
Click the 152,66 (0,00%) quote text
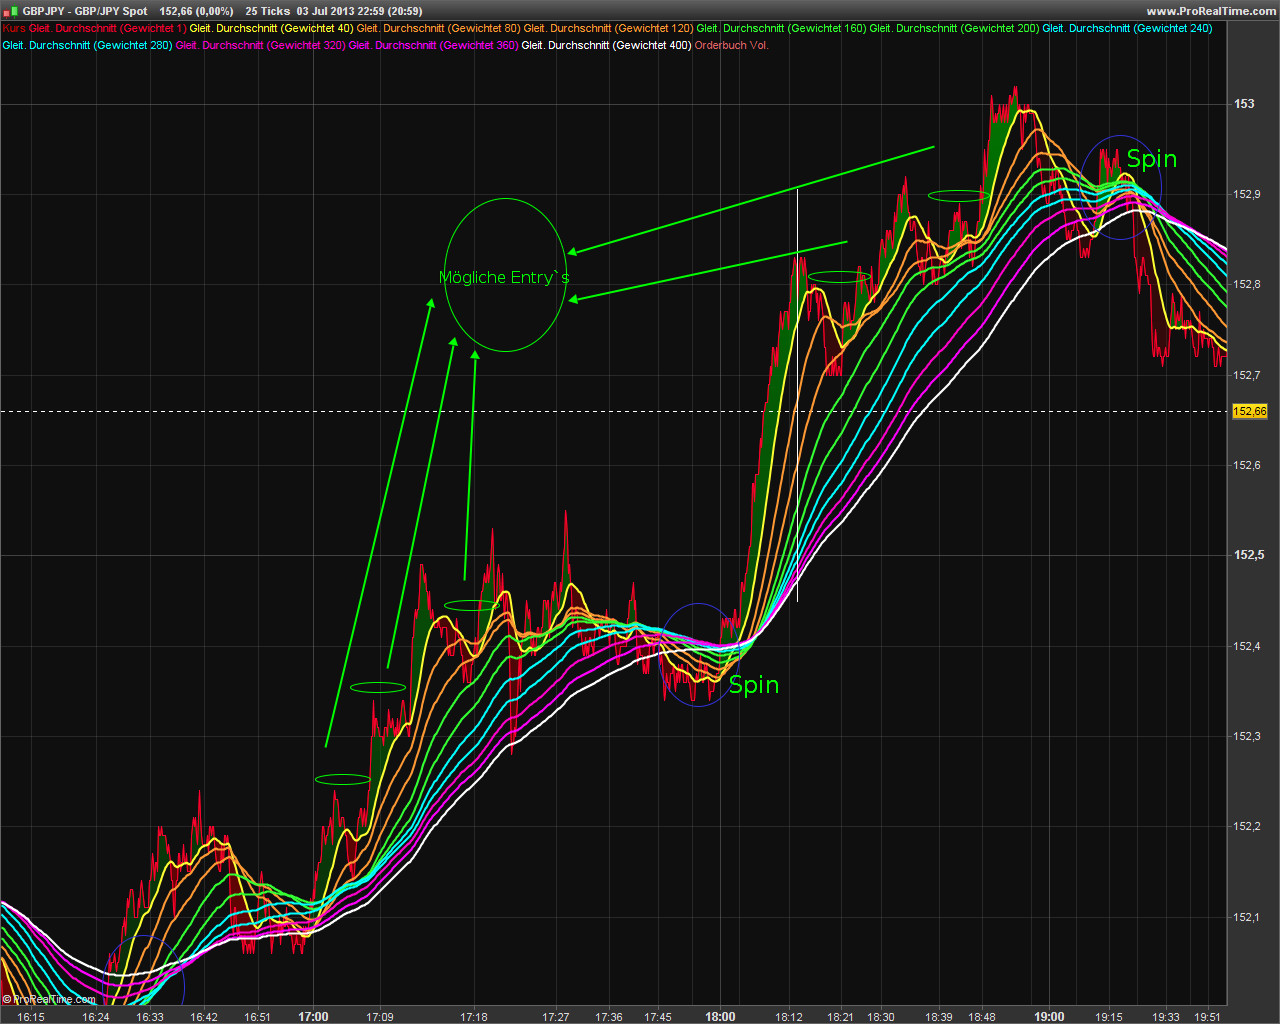[196, 11]
